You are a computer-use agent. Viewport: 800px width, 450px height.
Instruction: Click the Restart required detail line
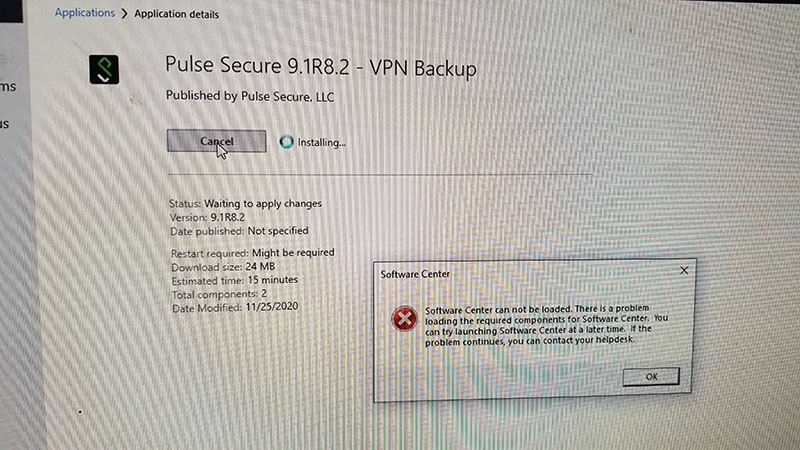[253, 253]
